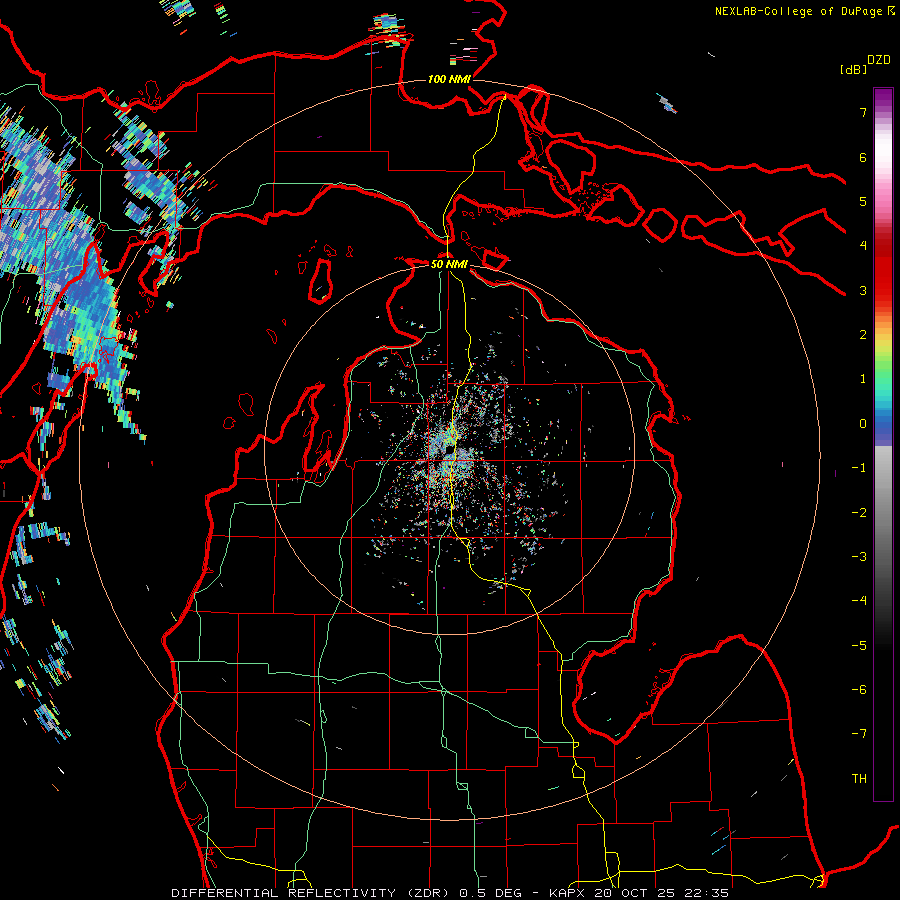Click the -6 value on the color scale
Image resolution: width=900 pixels, height=900 pixels.
(859, 690)
